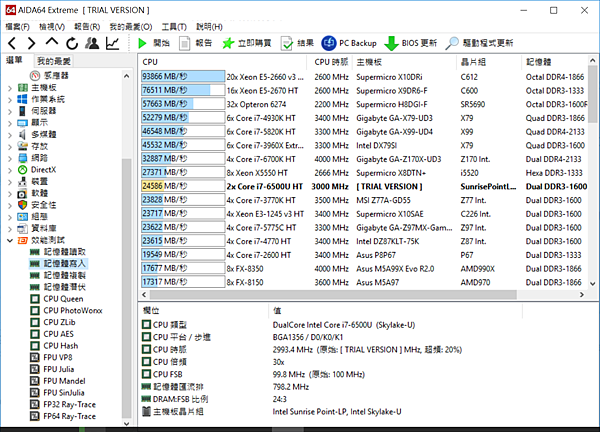Click the Refresh icon in the toolbar

(72, 43)
